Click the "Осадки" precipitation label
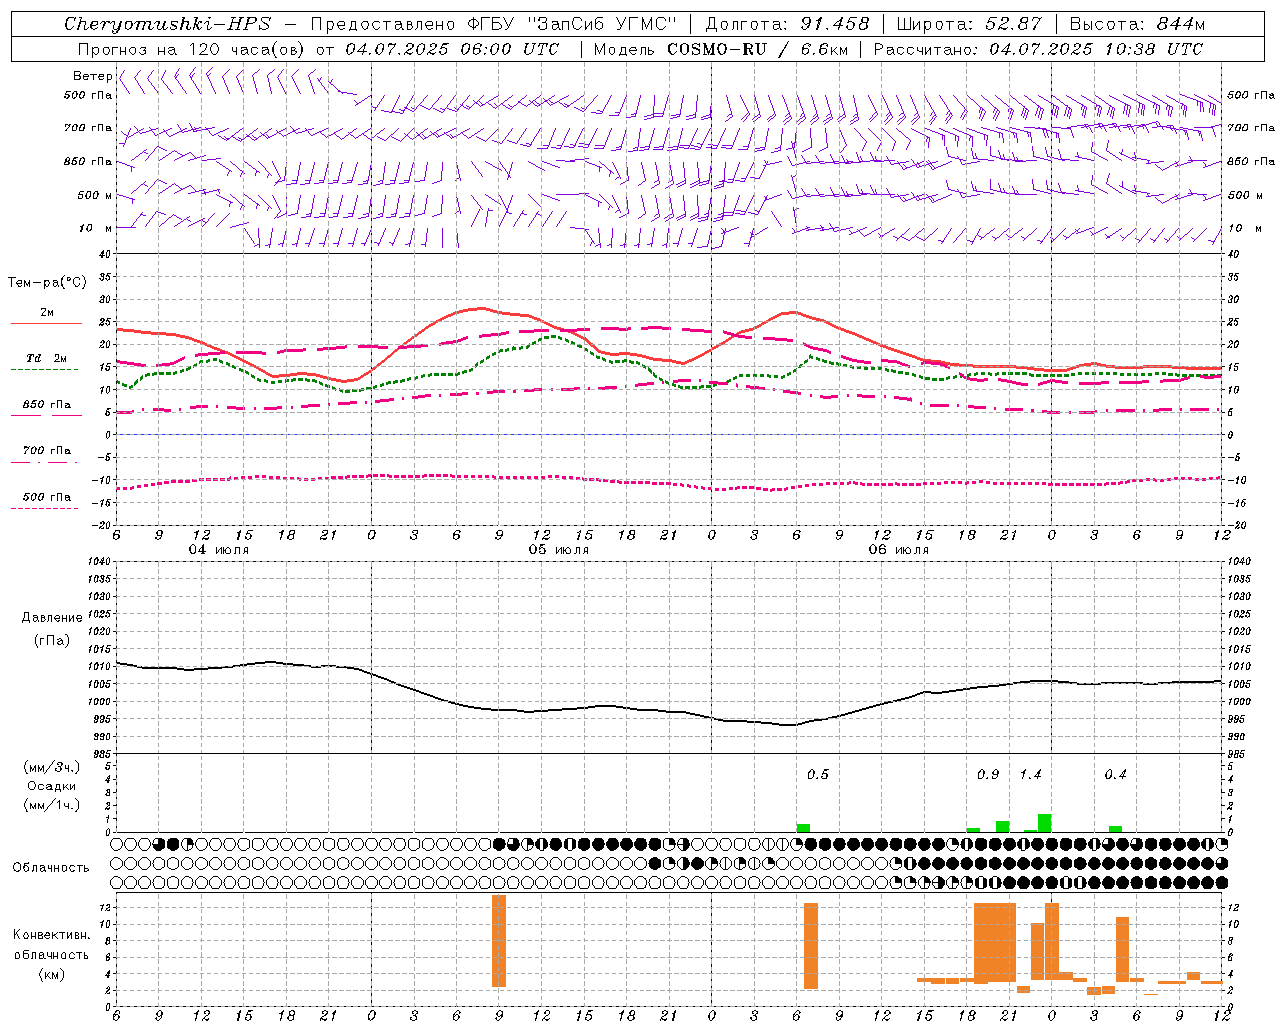1280x1024 pixels. [x=52, y=786]
